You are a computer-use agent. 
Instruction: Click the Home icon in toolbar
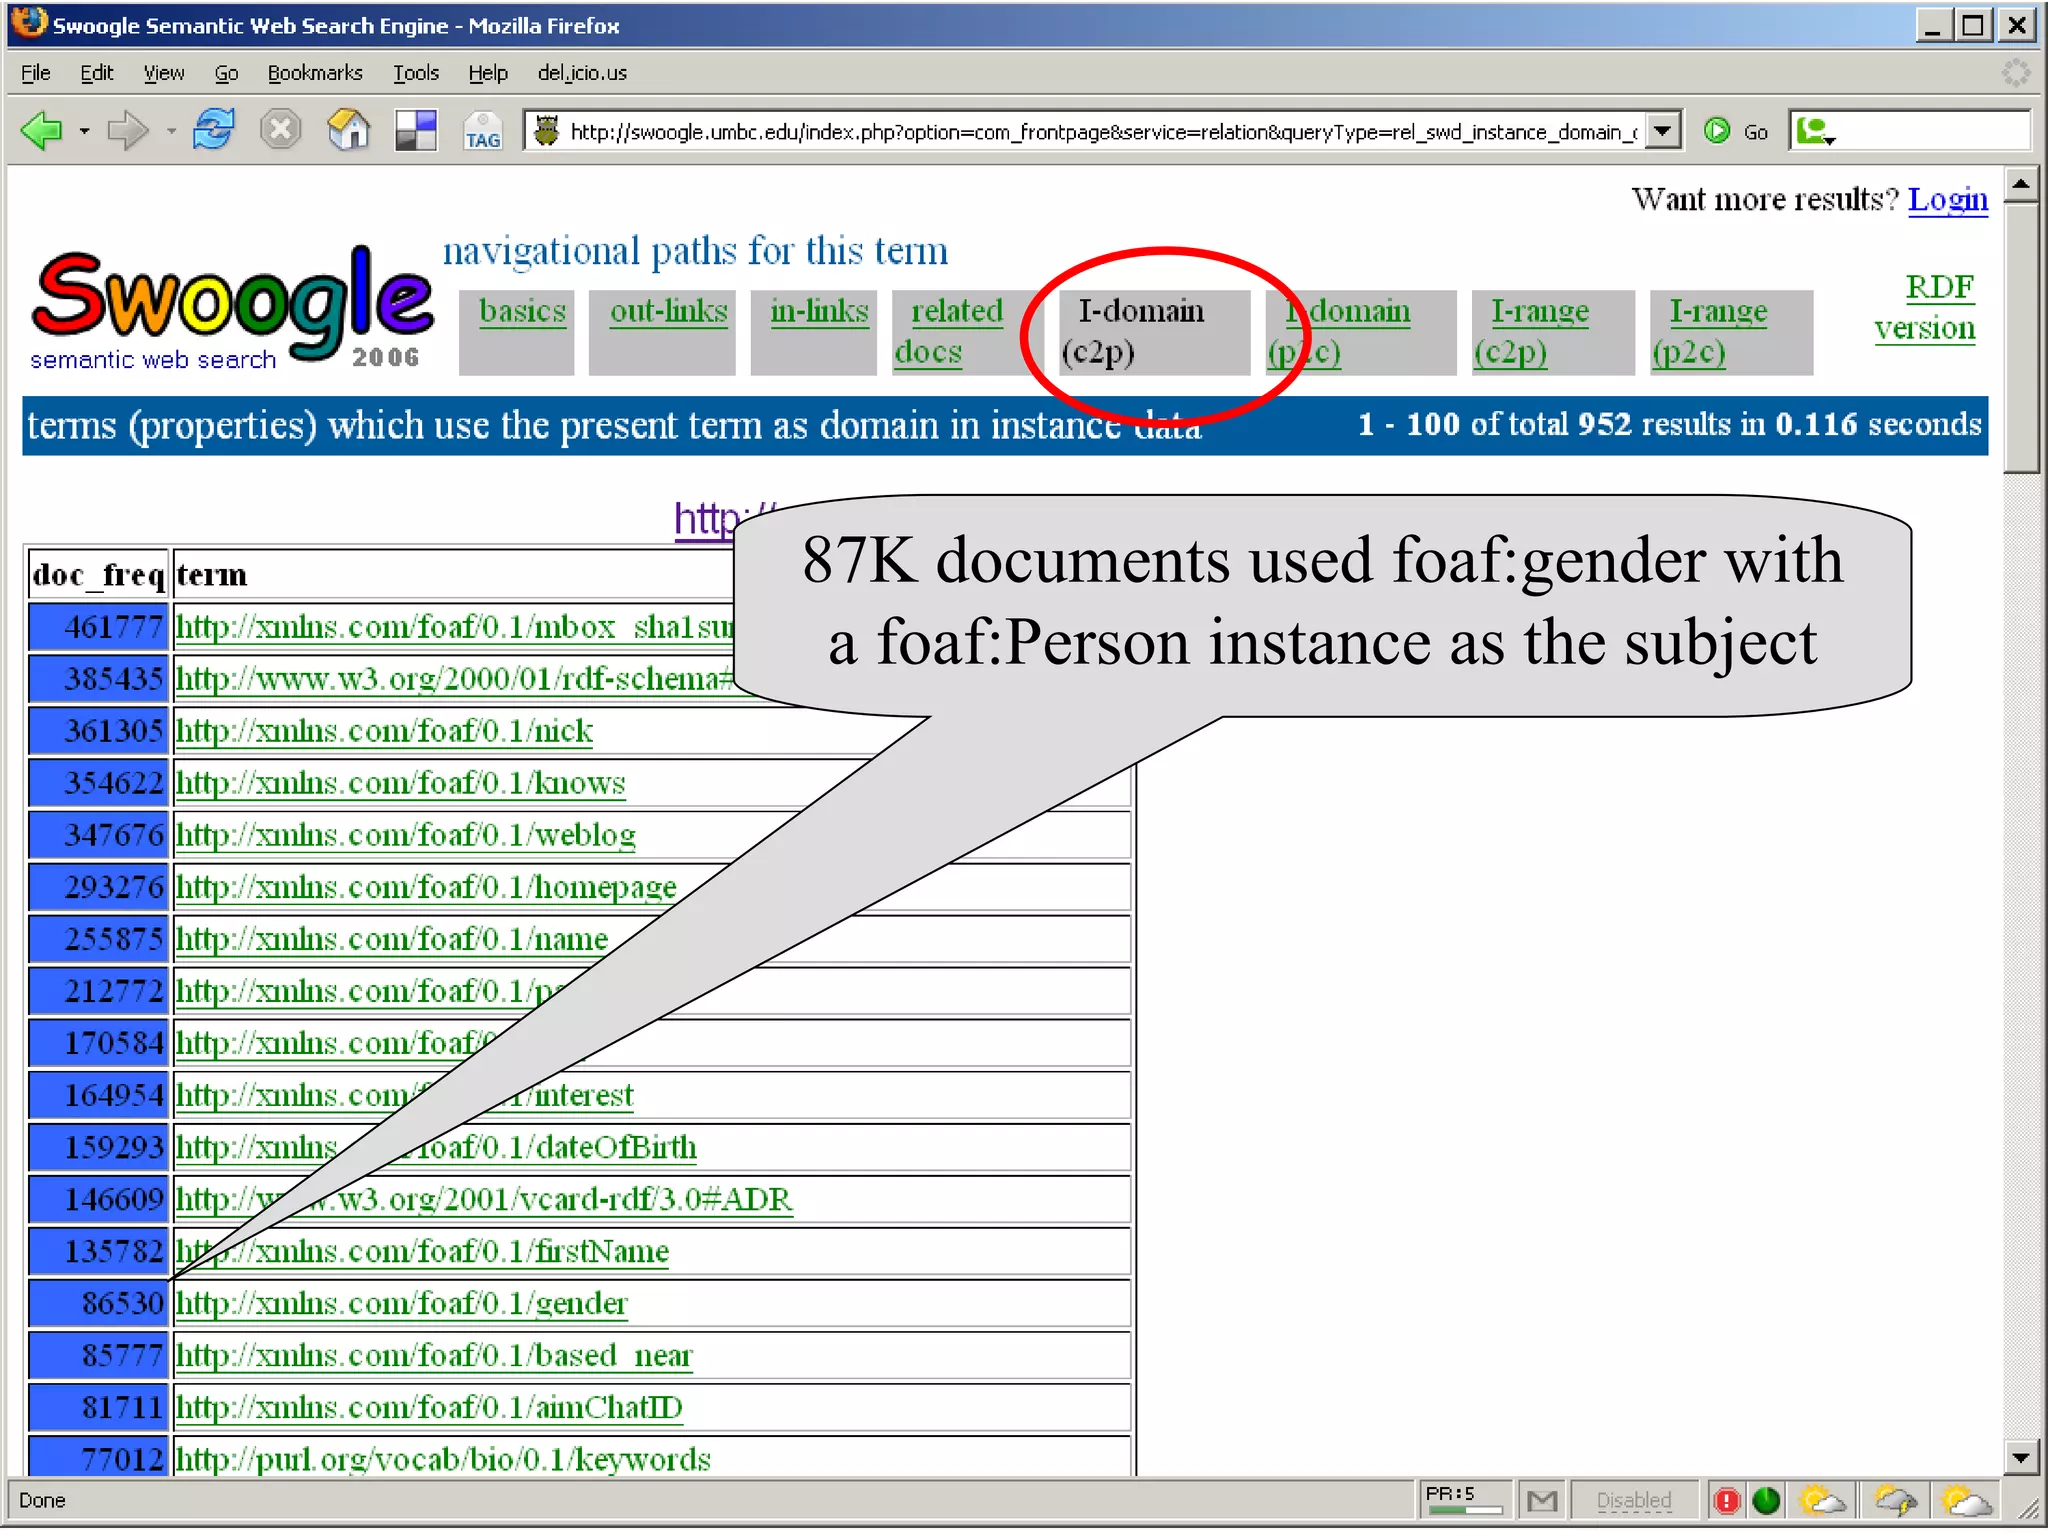click(348, 131)
